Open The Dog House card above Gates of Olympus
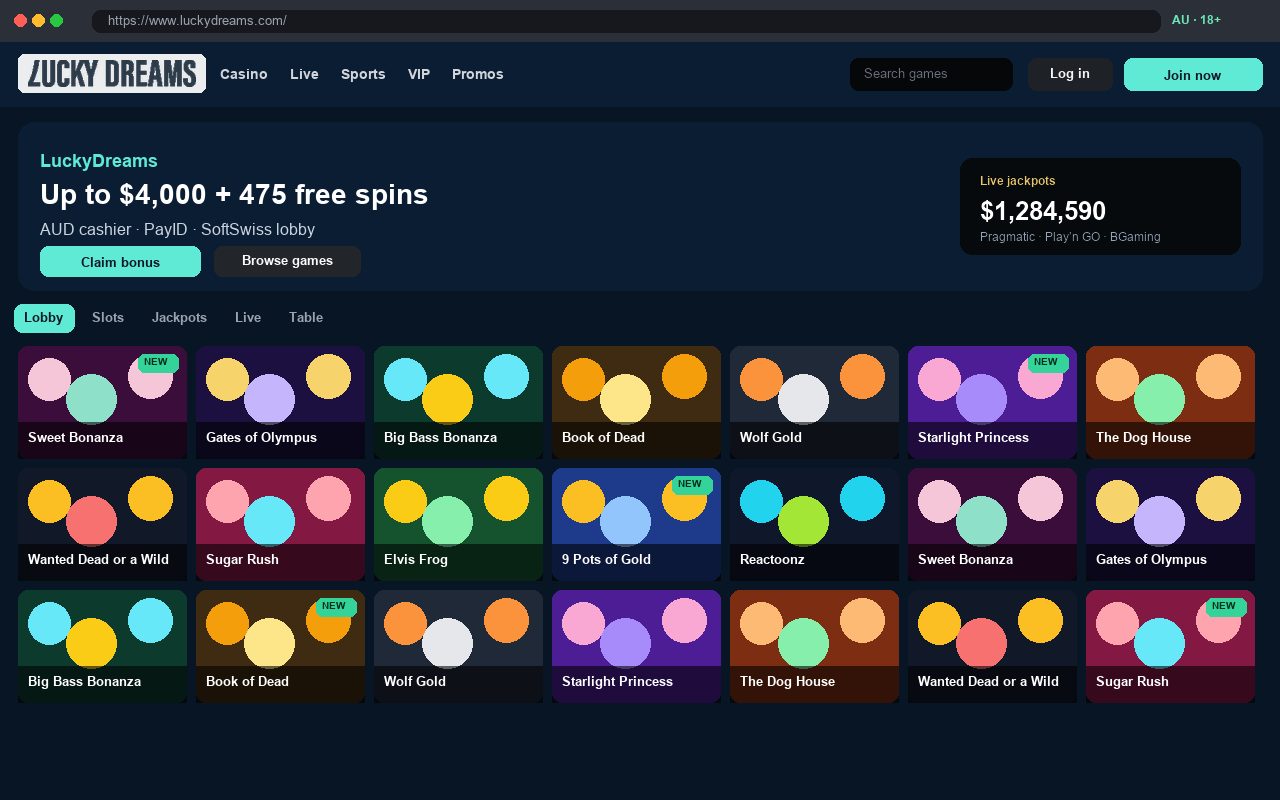The image size is (1280, 800). 1170,402
